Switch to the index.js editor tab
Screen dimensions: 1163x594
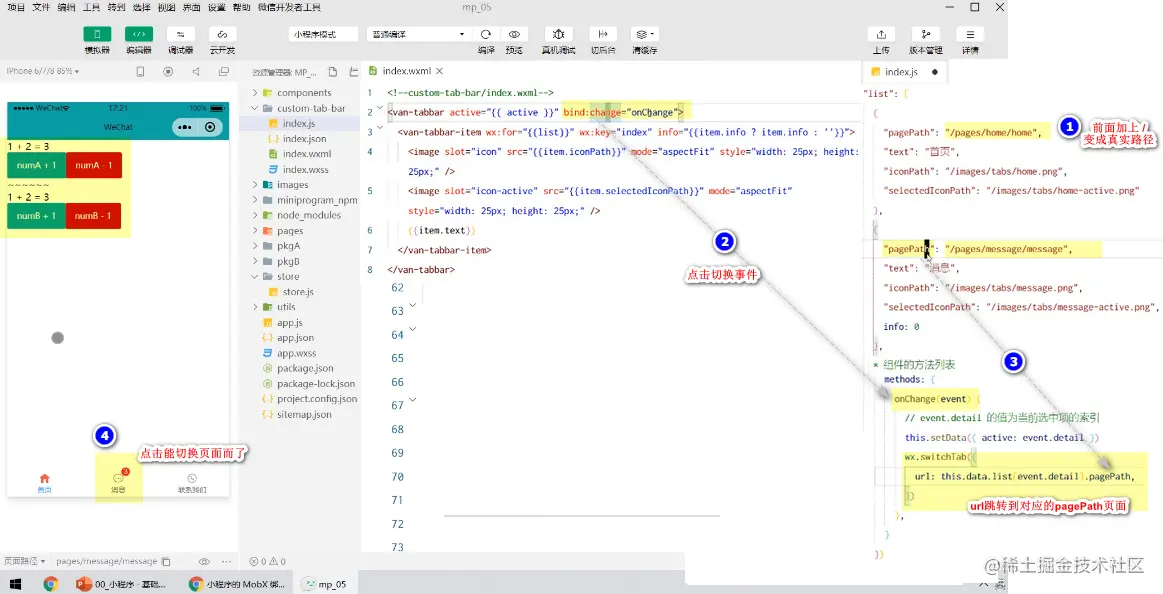pyautogui.click(x=901, y=72)
